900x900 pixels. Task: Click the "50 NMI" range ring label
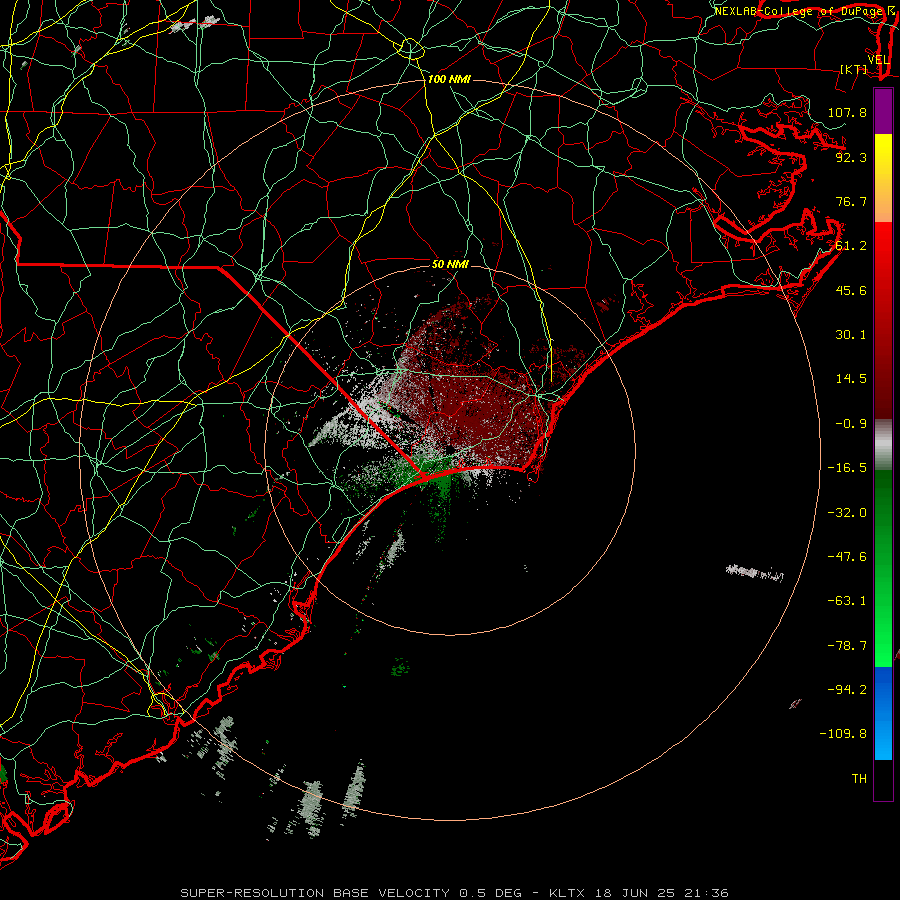(450, 264)
